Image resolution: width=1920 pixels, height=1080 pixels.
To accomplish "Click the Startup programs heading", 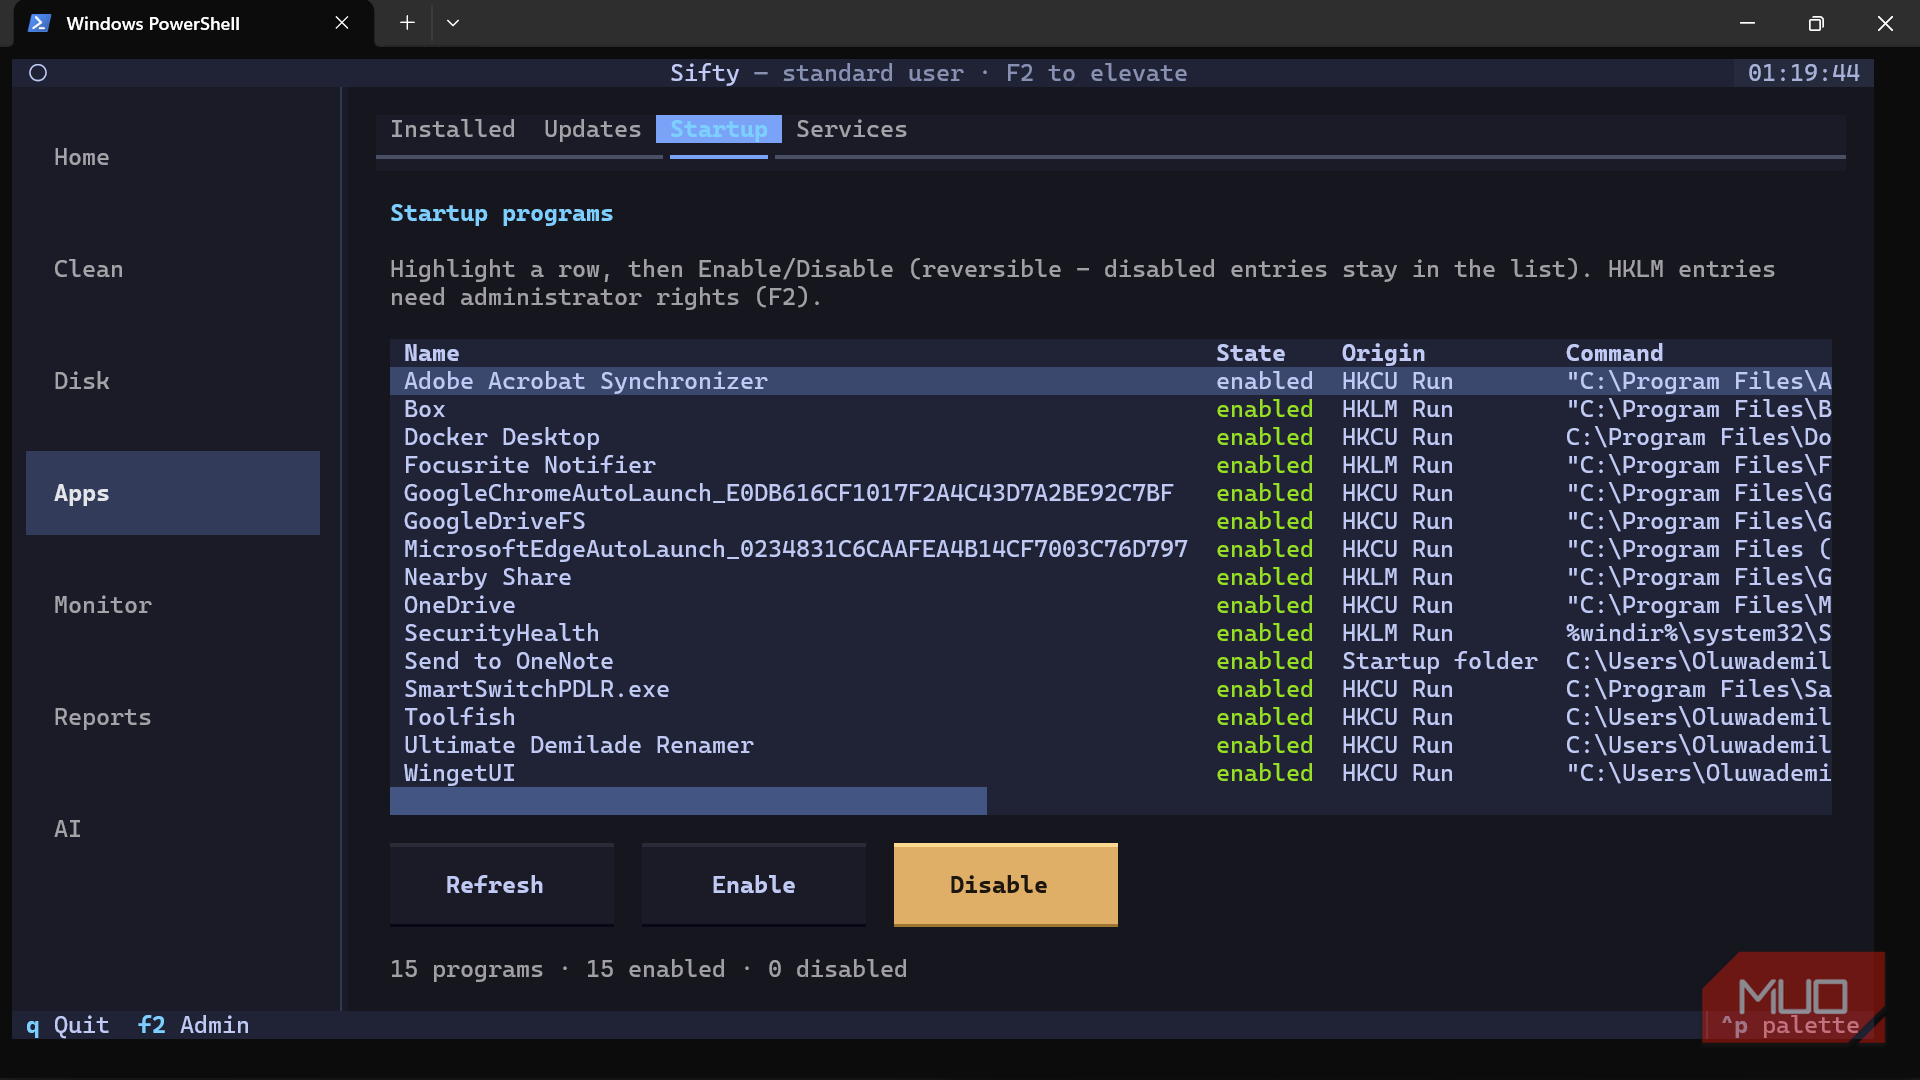I will tap(502, 213).
